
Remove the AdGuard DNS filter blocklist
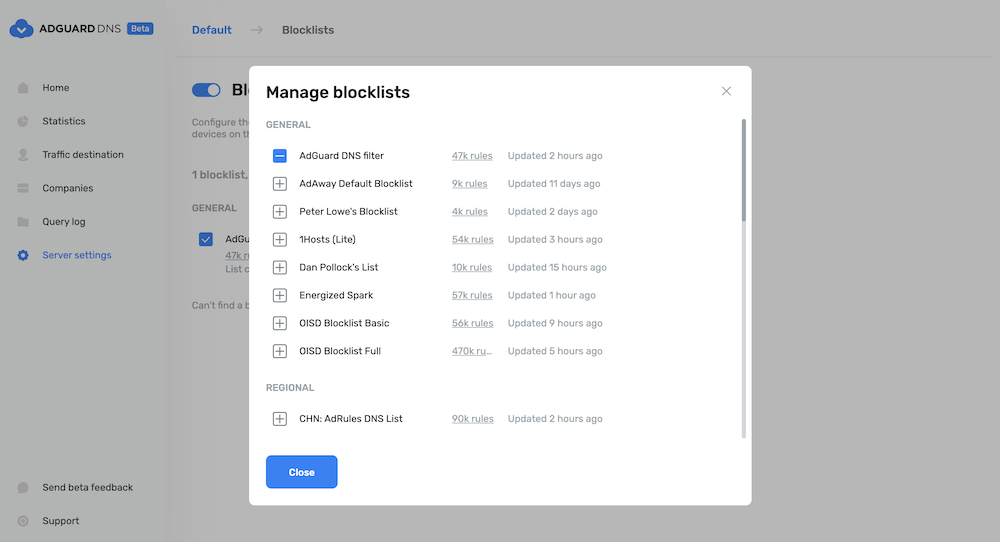[x=280, y=156]
